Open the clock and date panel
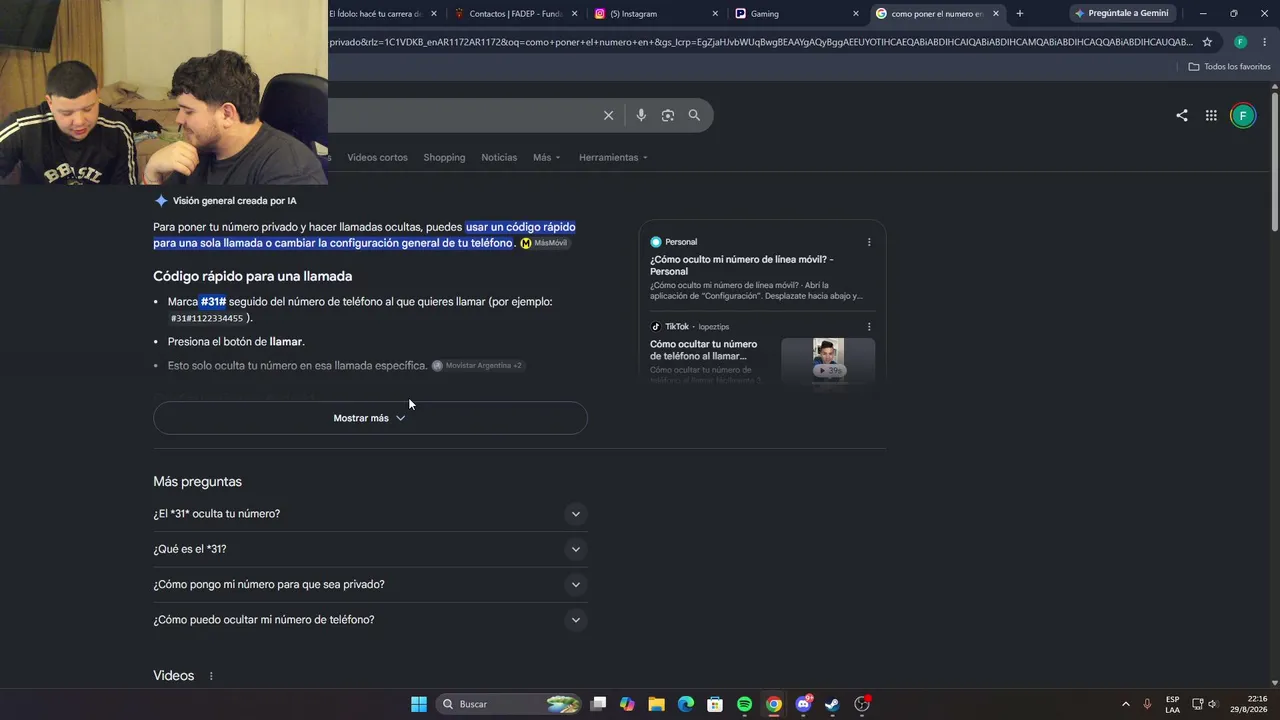1280x720 pixels. (1249, 704)
